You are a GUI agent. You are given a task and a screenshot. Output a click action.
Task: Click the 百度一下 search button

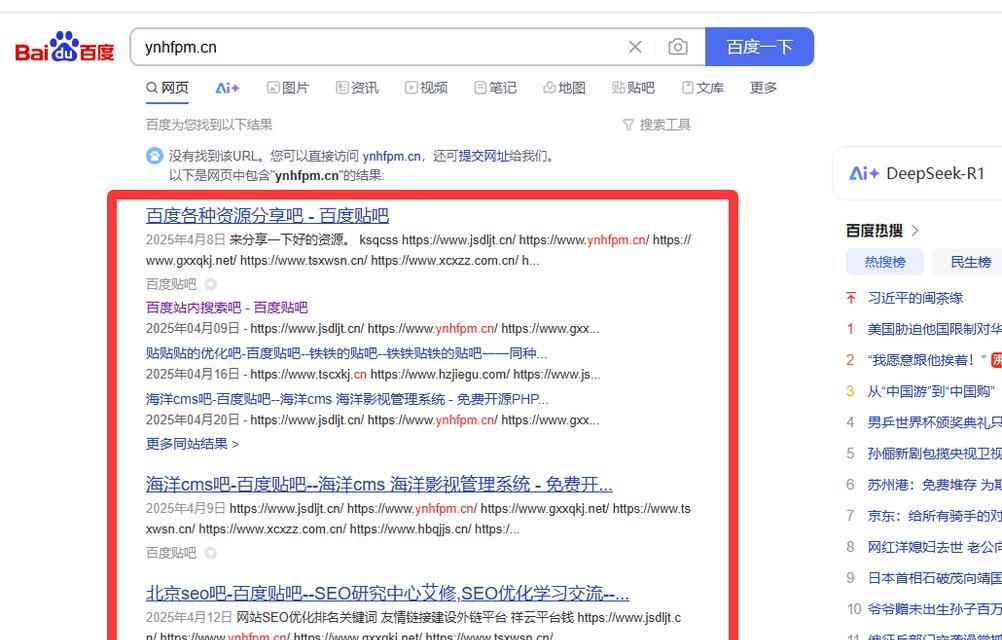coord(759,47)
